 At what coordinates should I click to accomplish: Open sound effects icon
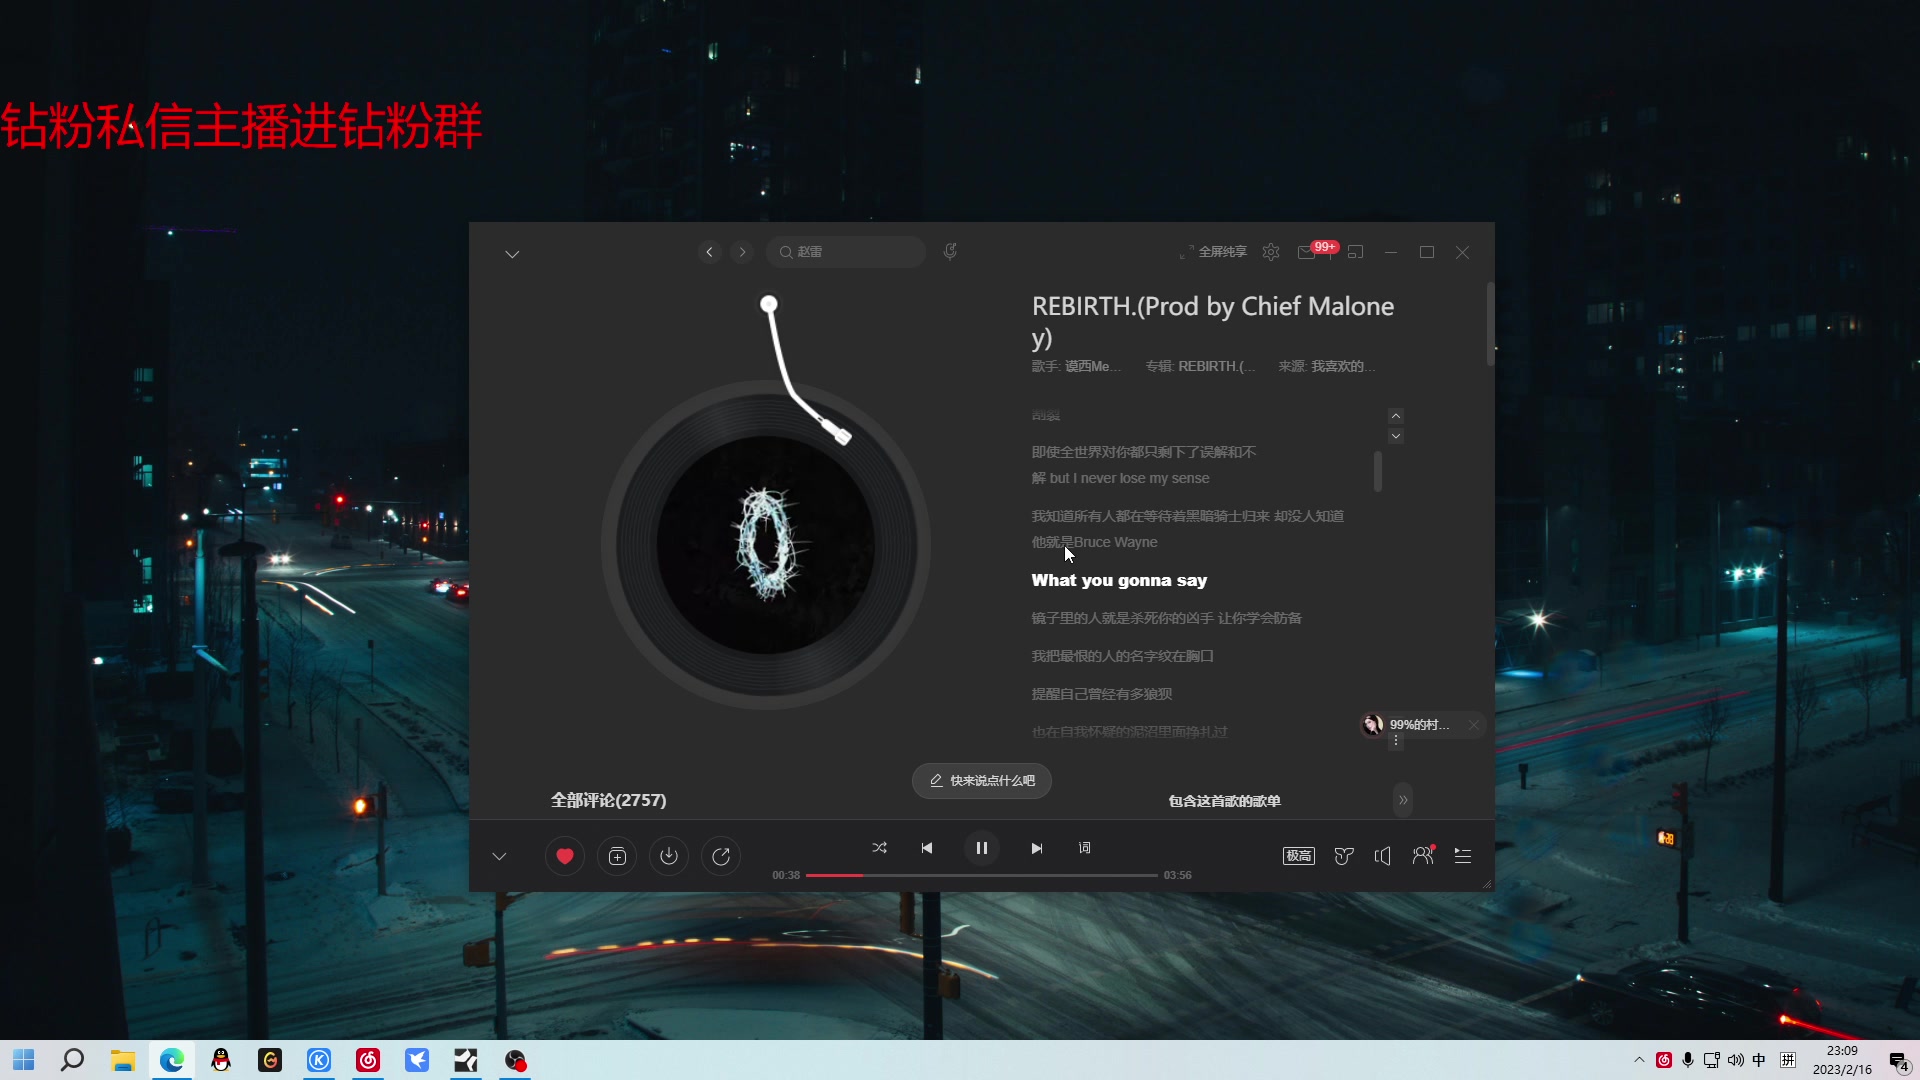[x=1344, y=856]
